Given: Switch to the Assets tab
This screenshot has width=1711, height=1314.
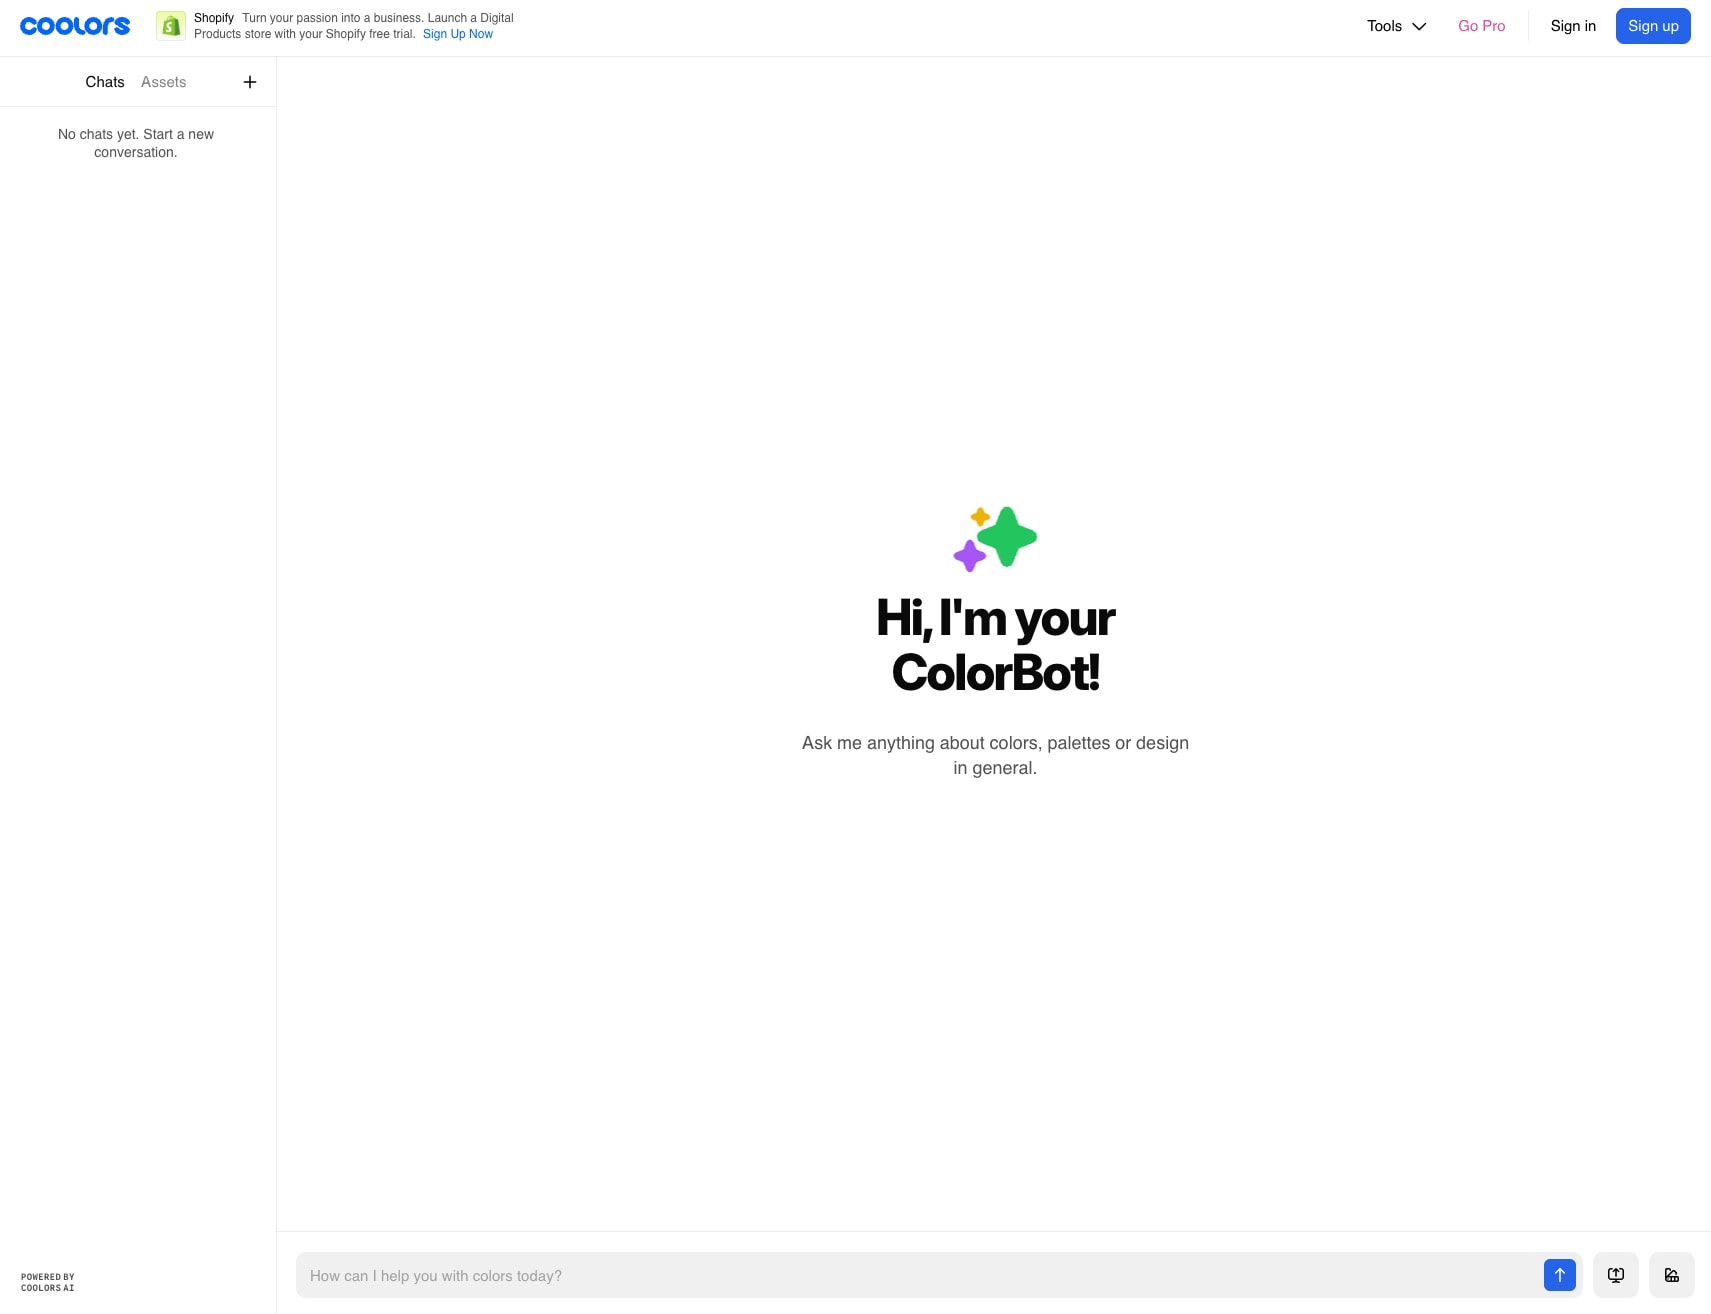Looking at the screenshot, I should (163, 82).
